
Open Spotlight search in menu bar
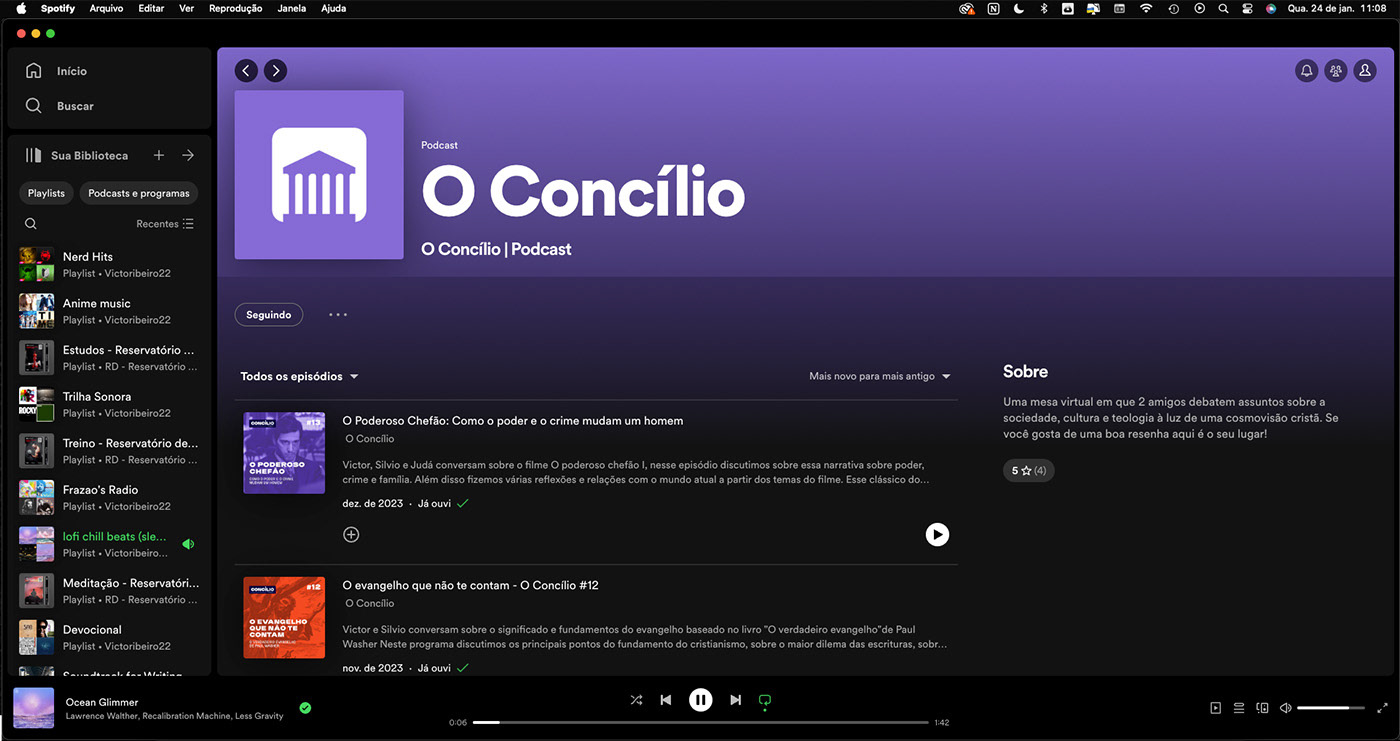pyautogui.click(x=1223, y=8)
